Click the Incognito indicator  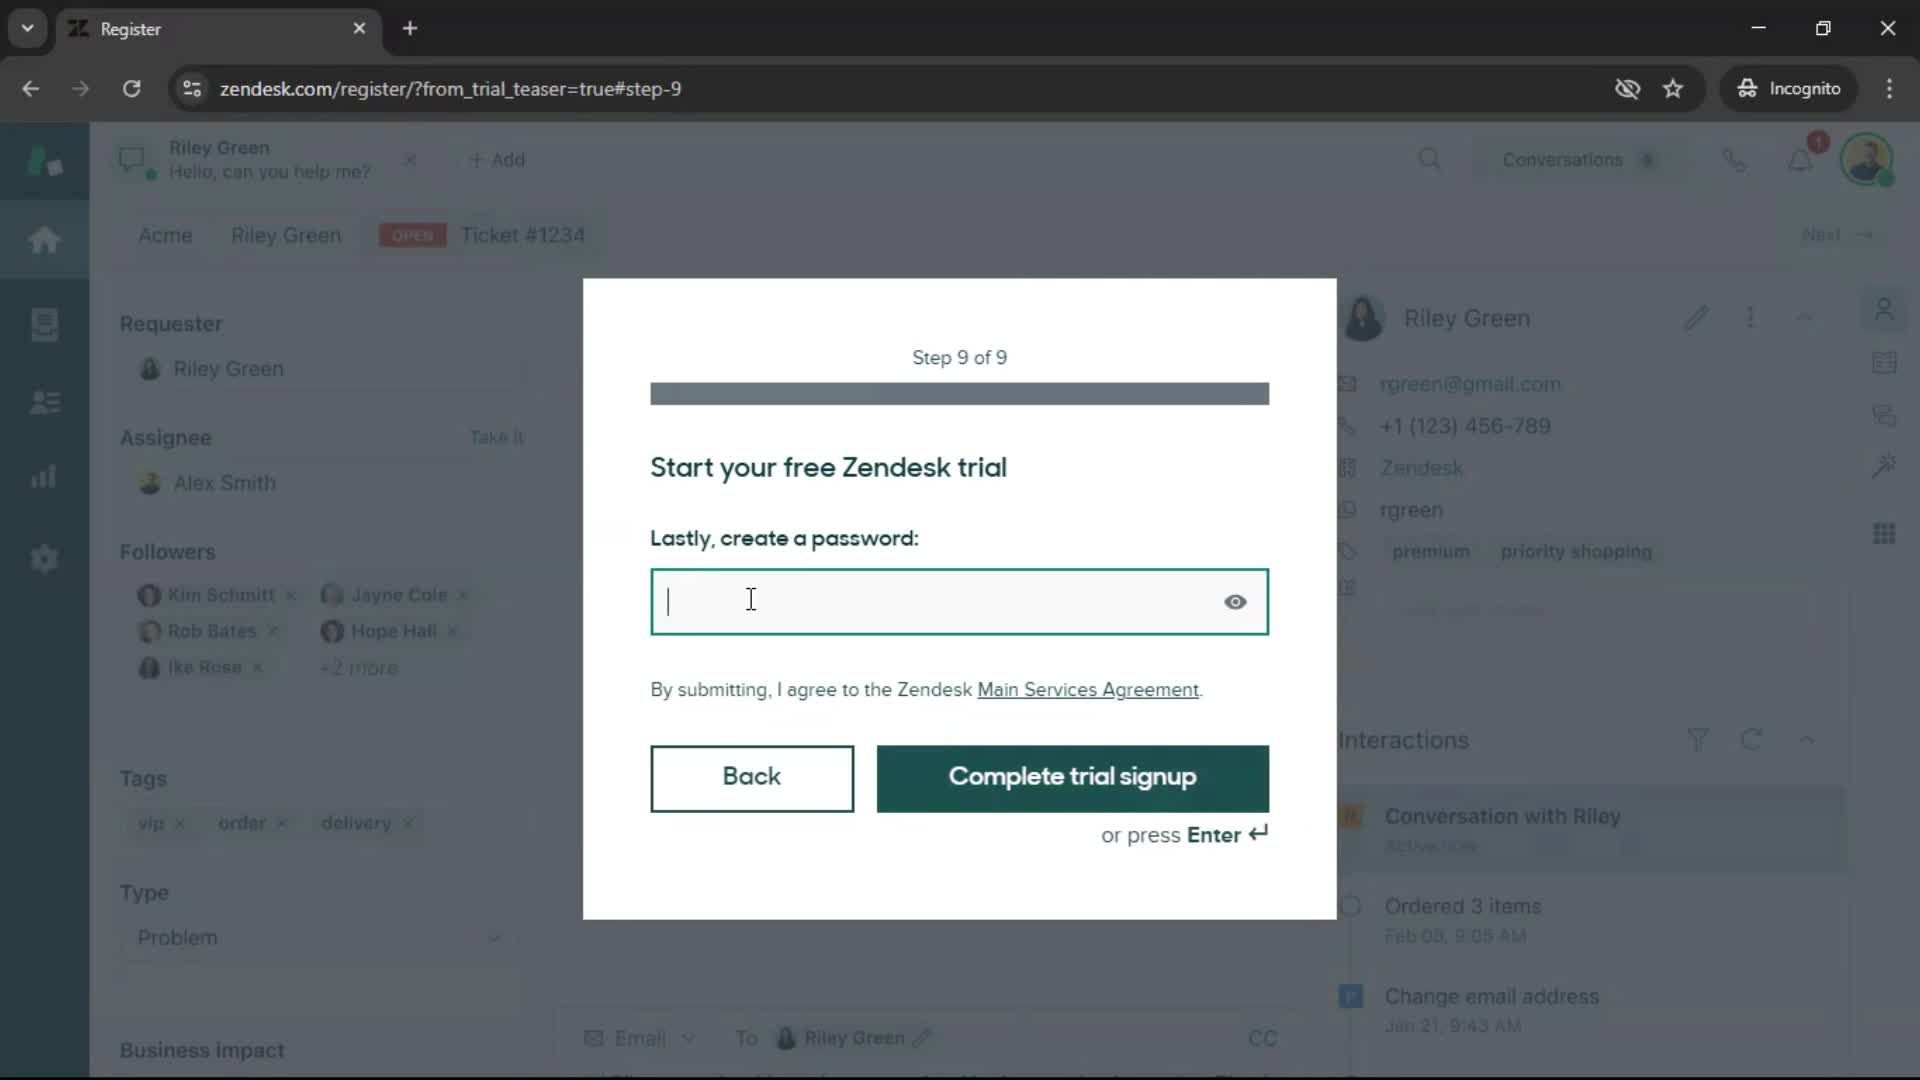point(1789,89)
